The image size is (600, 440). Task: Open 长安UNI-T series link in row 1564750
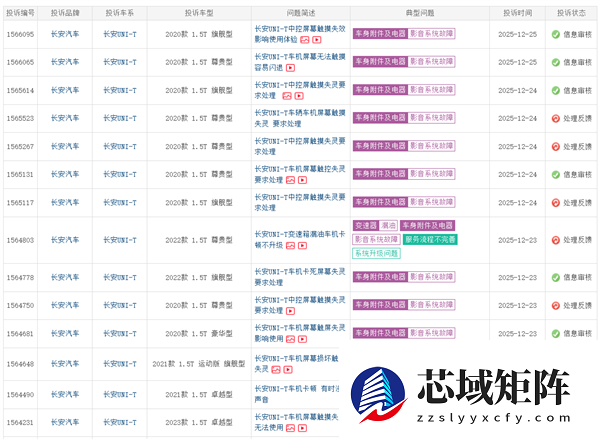122,305
